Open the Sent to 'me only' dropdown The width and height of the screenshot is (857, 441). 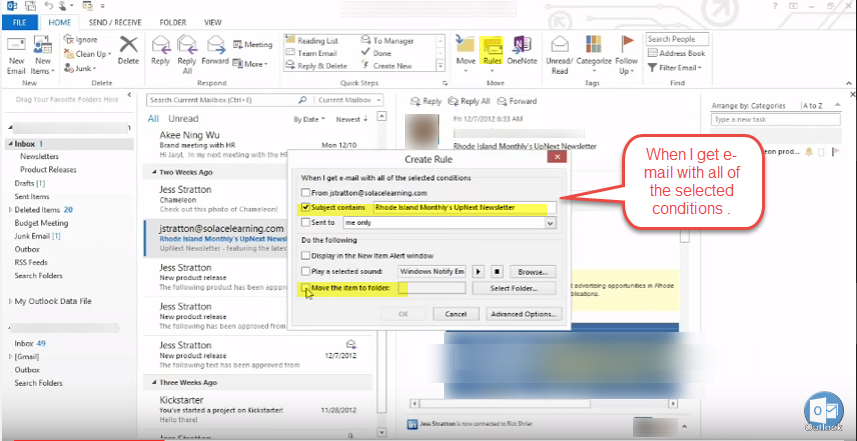click(x=549, y=224)
